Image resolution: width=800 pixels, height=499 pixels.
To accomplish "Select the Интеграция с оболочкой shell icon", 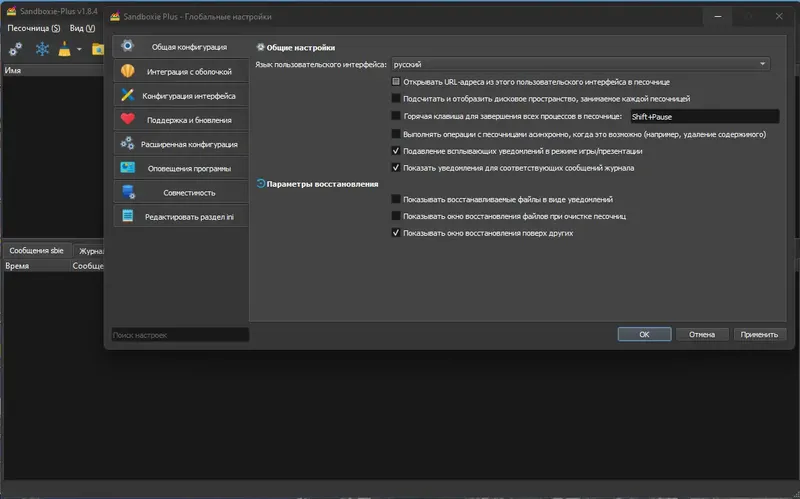I will (x=128, y=71).
